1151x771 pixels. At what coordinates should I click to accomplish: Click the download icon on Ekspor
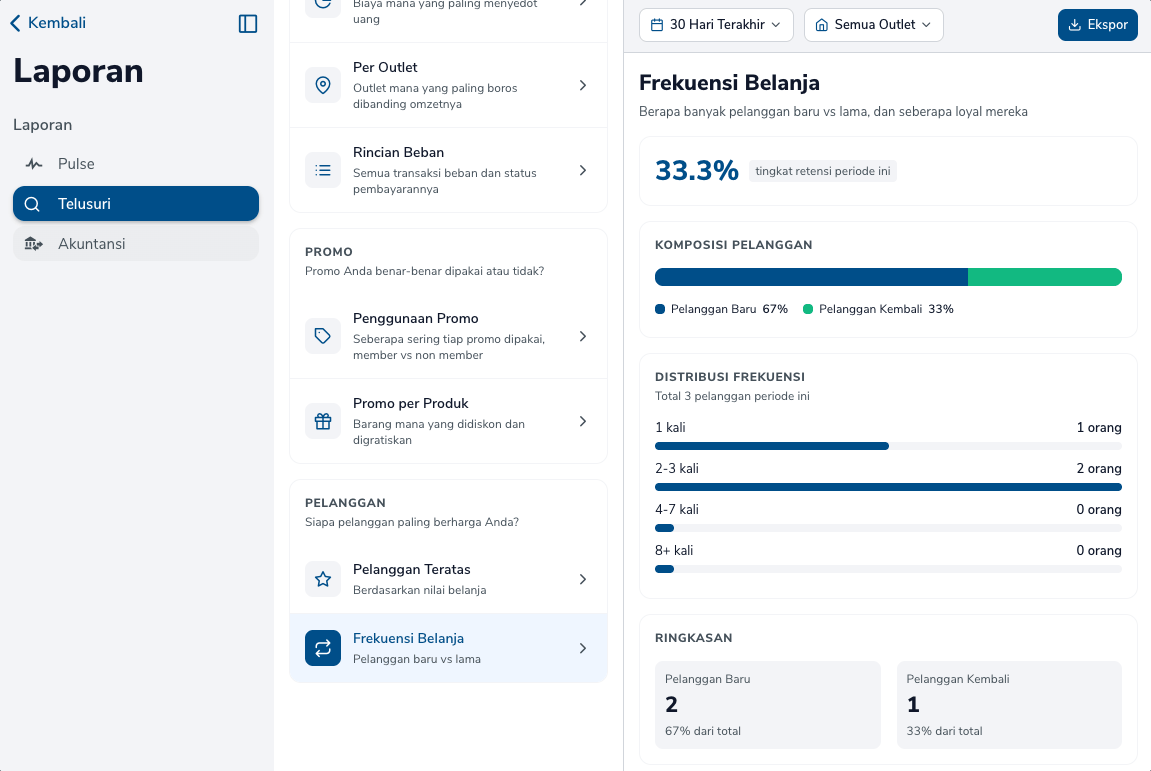1075,25
